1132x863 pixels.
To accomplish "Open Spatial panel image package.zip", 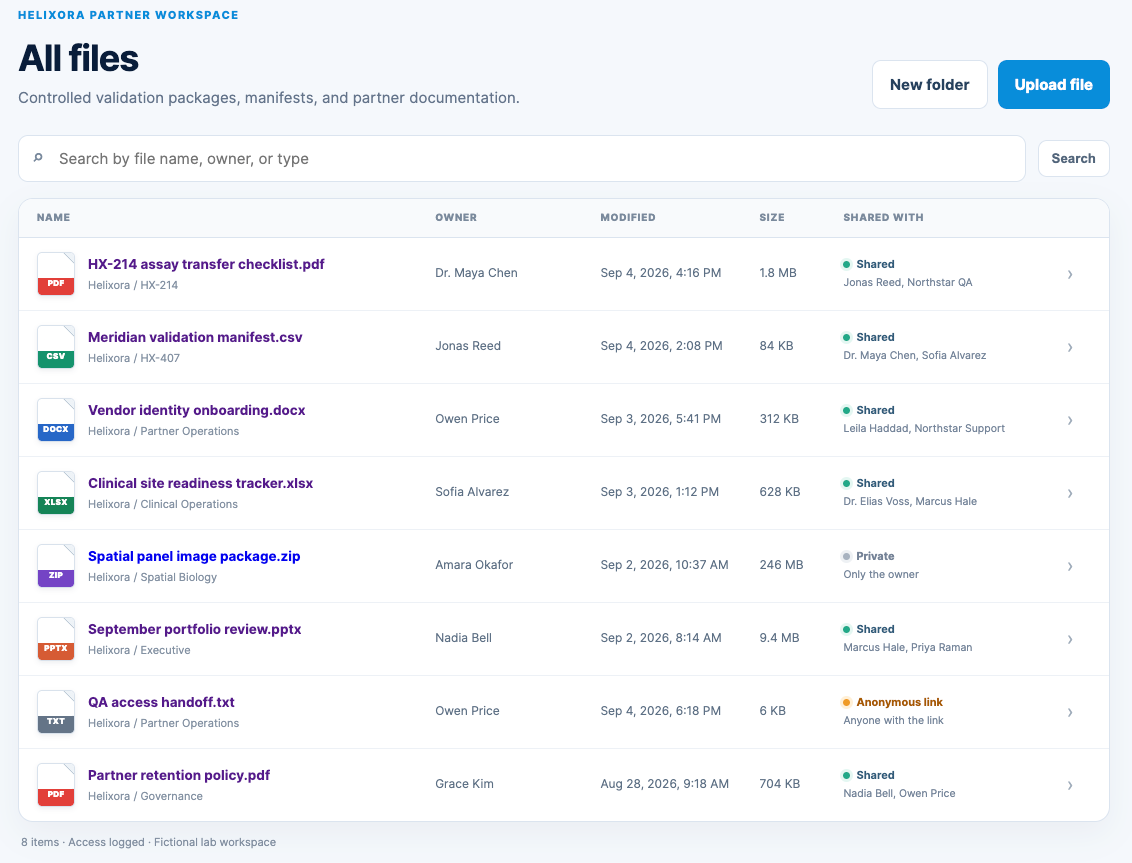I will (x=194, y=556).
